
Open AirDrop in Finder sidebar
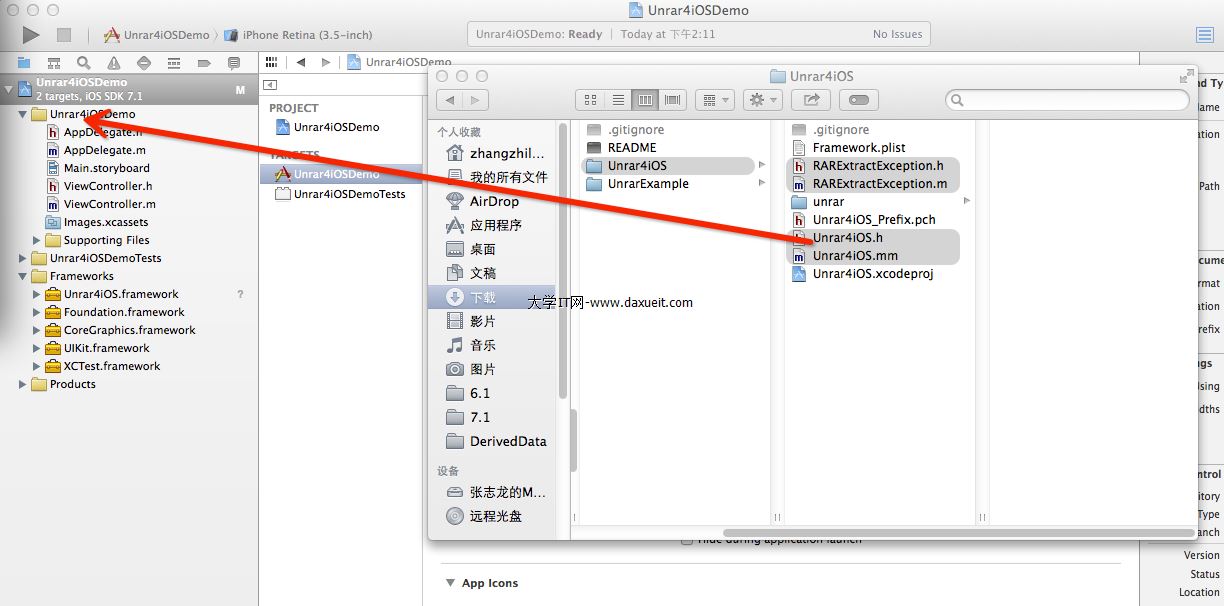click(492, 201)
